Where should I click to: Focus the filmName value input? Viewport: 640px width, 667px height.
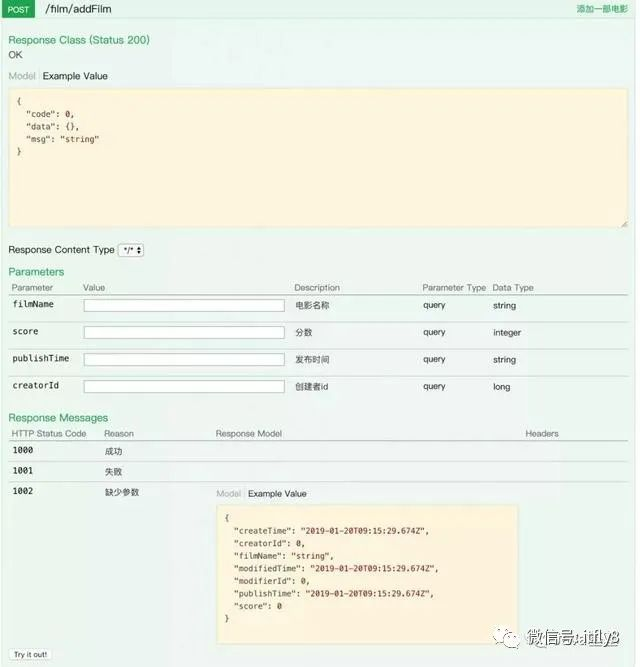[184, 305]
